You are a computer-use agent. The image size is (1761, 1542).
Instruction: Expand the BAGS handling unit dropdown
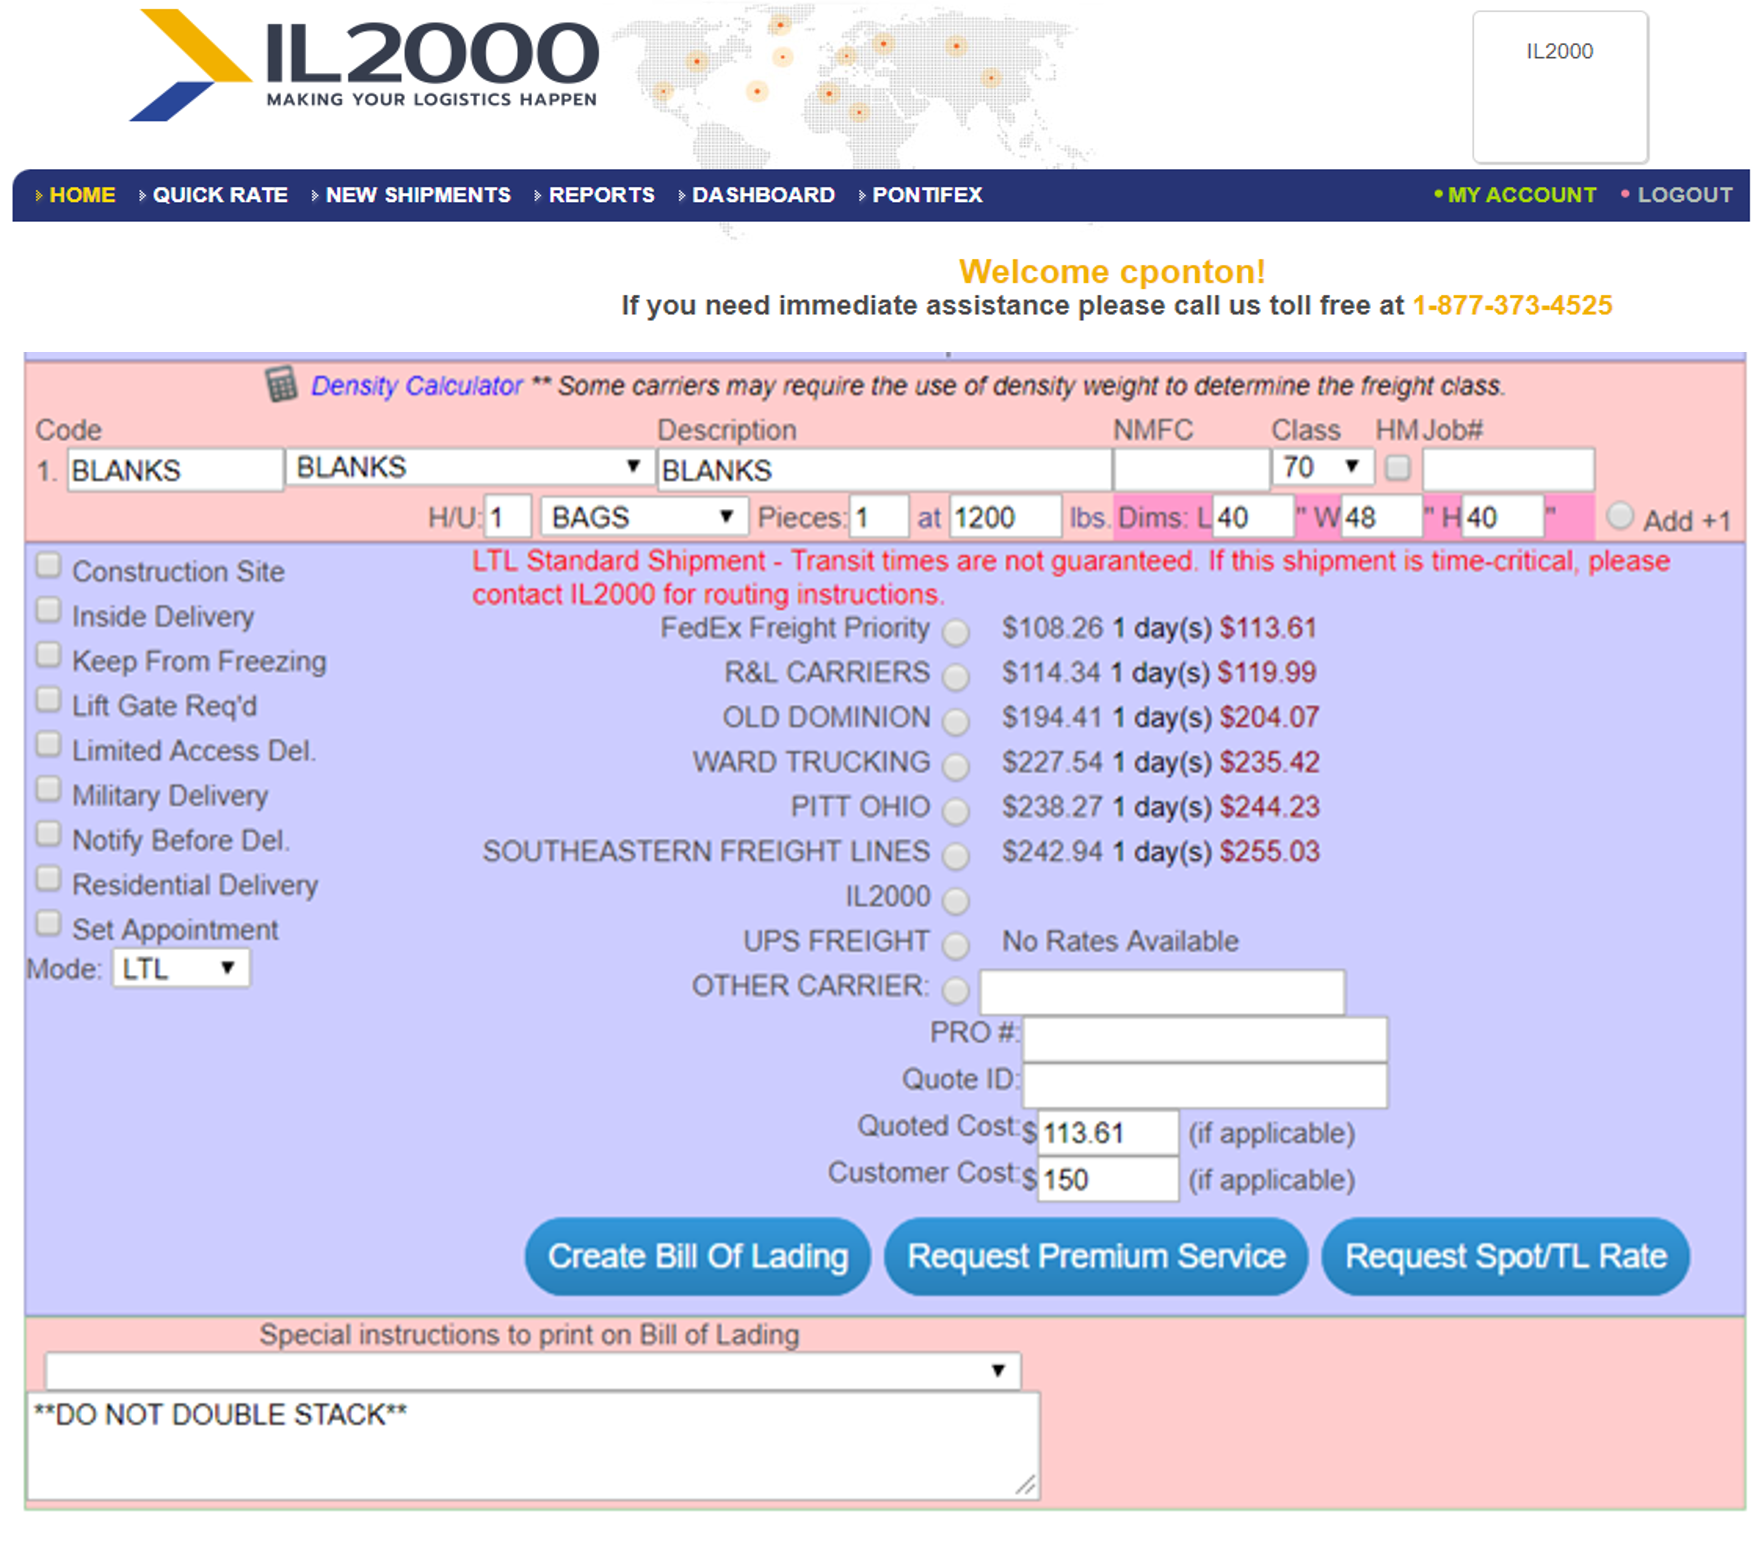click(x=643, y=517)
